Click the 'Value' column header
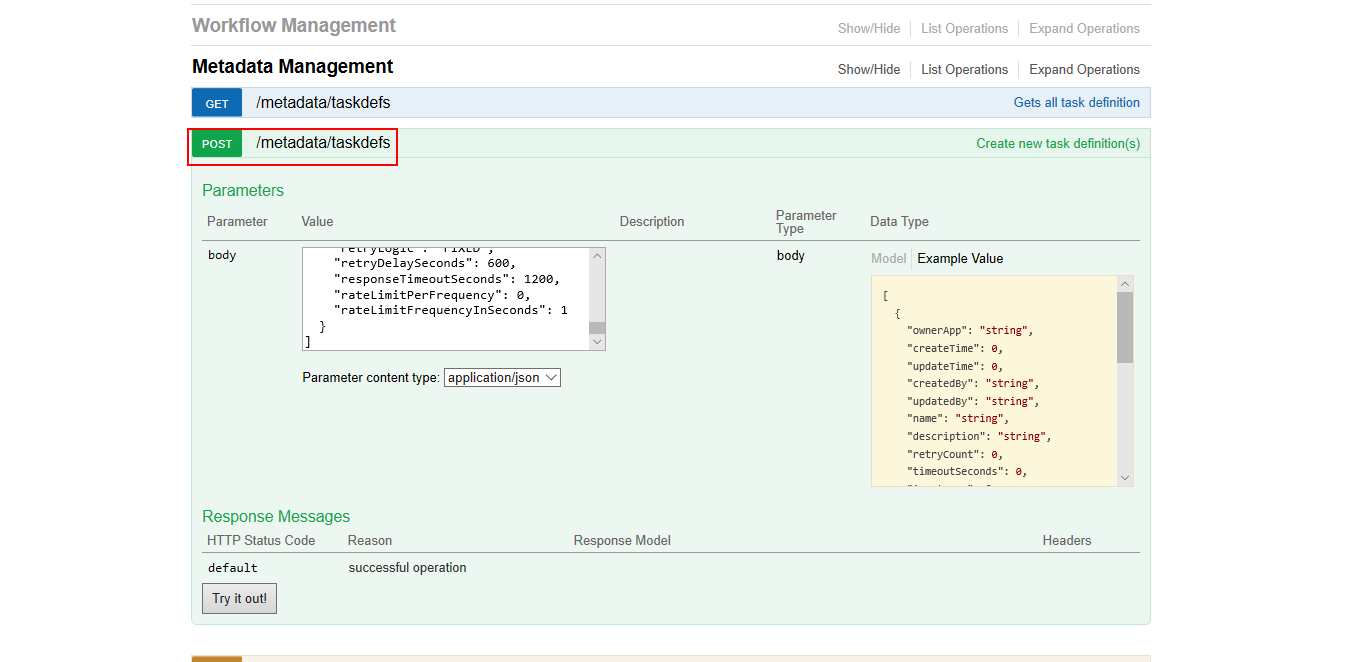 tap(317, 222)
